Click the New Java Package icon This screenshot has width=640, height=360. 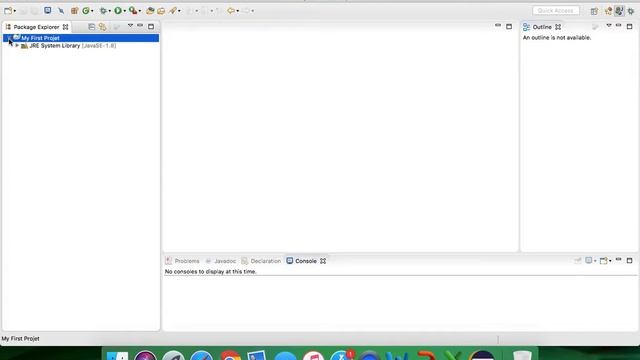(74, 11)
